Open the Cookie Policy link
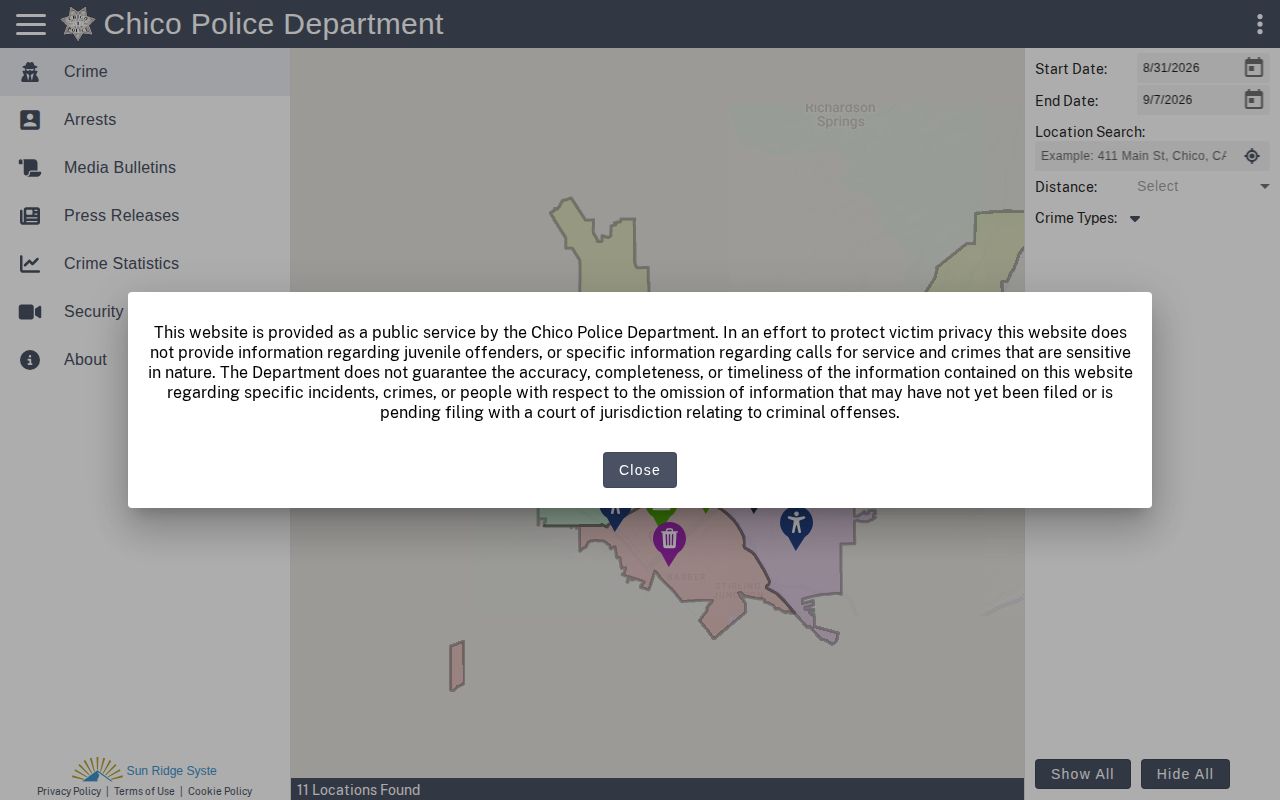Viewport: 1280px width, 800px height. (220, 791)
